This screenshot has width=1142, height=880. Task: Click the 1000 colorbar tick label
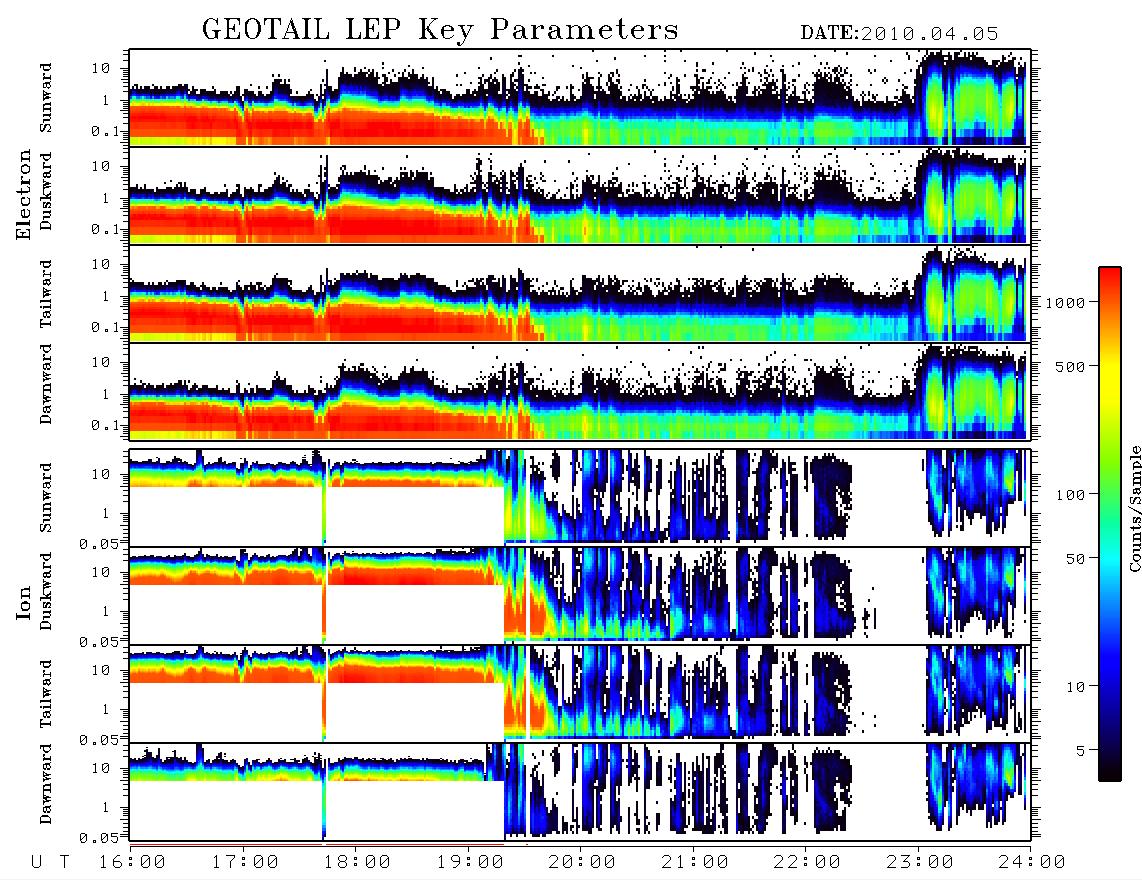pyautogui.click(x=1065, y=302)
